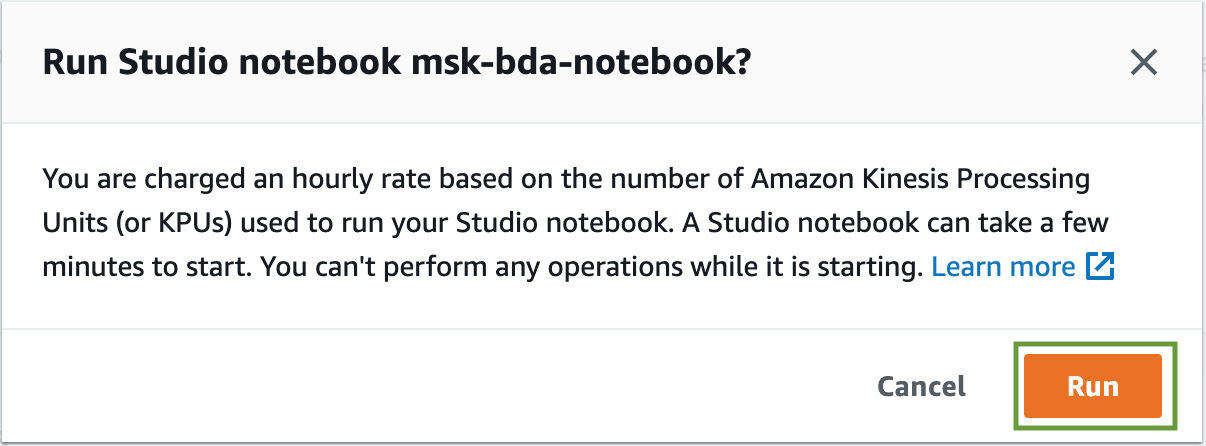Start the Studio notebook with Run
Image resolution: width=1206 pixels, height=446 pixels.
point(1092,386)
